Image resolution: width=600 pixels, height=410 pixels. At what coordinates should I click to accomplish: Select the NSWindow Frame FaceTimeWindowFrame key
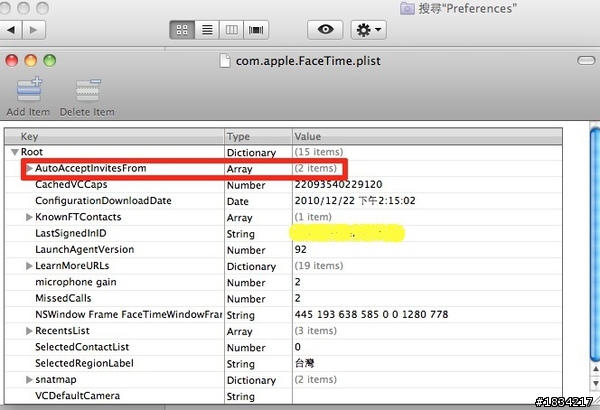pos(129,315)
